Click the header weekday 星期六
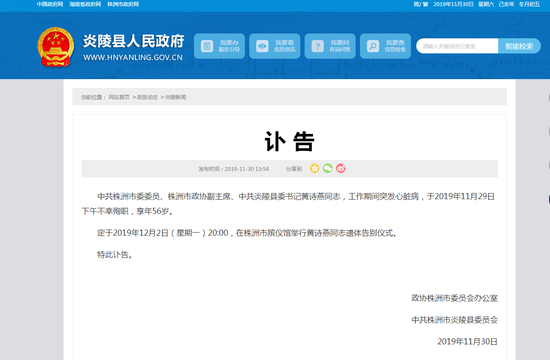The height and width of the screenshot is (360, 550). (x=486, y=4)
